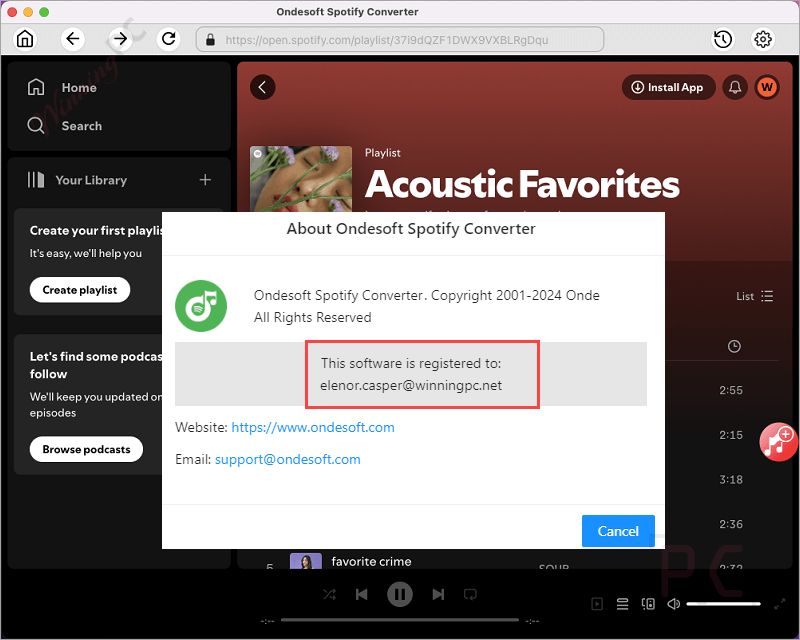Open Your Library

(x=77, y=180)
